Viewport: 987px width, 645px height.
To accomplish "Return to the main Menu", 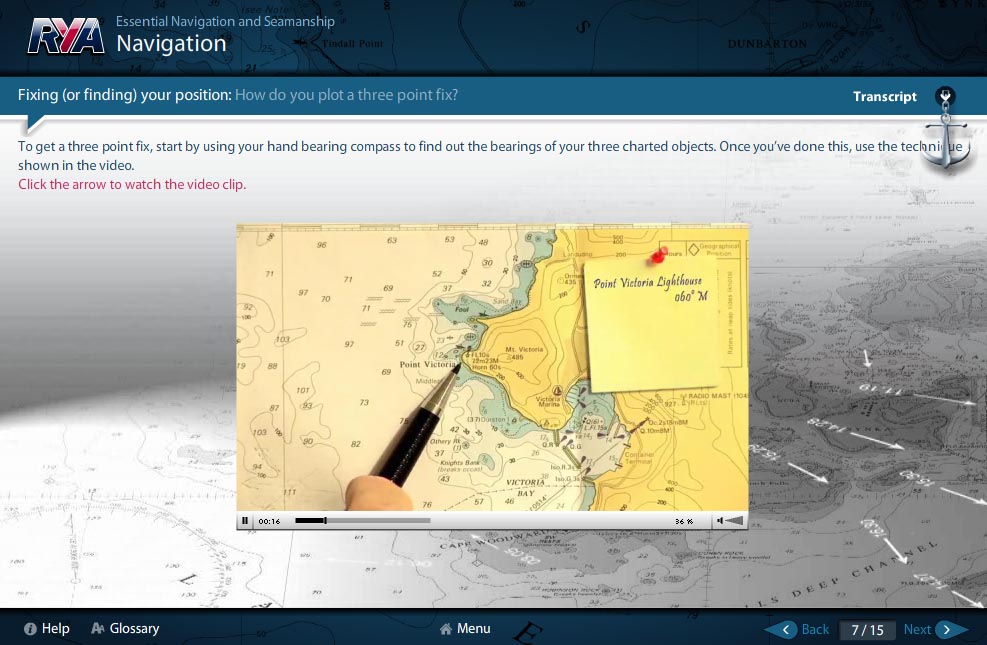I will point(473,629).
